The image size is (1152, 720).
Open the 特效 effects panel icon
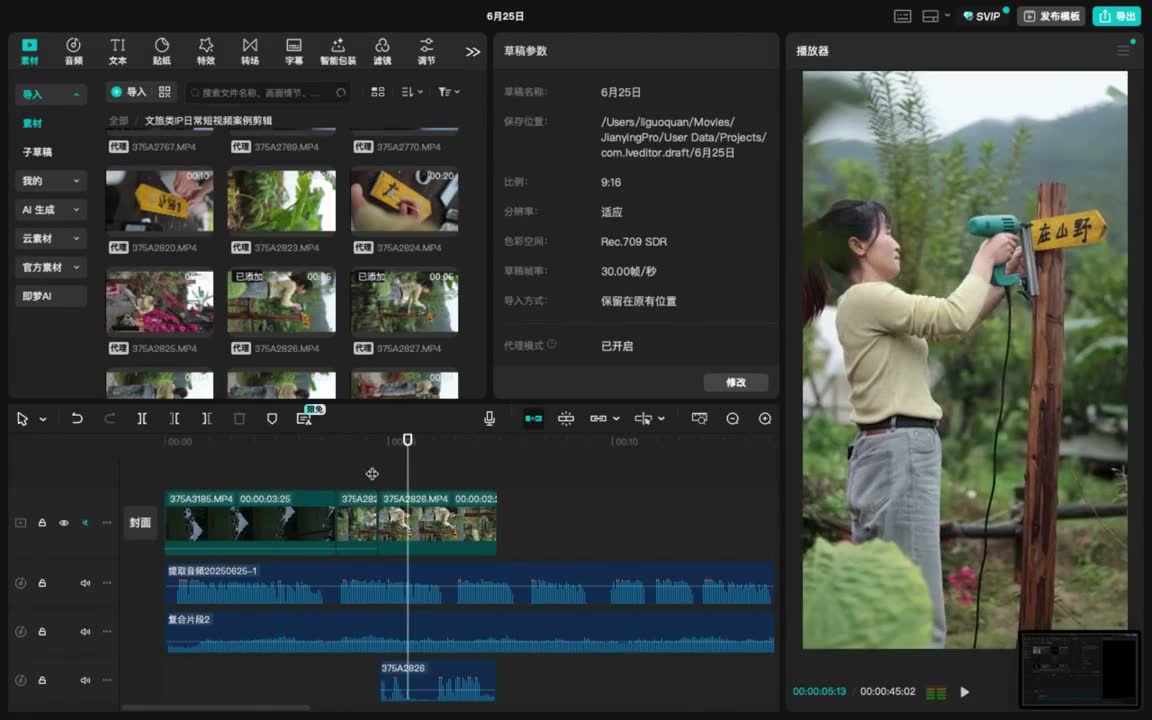[x=206, y=51]
